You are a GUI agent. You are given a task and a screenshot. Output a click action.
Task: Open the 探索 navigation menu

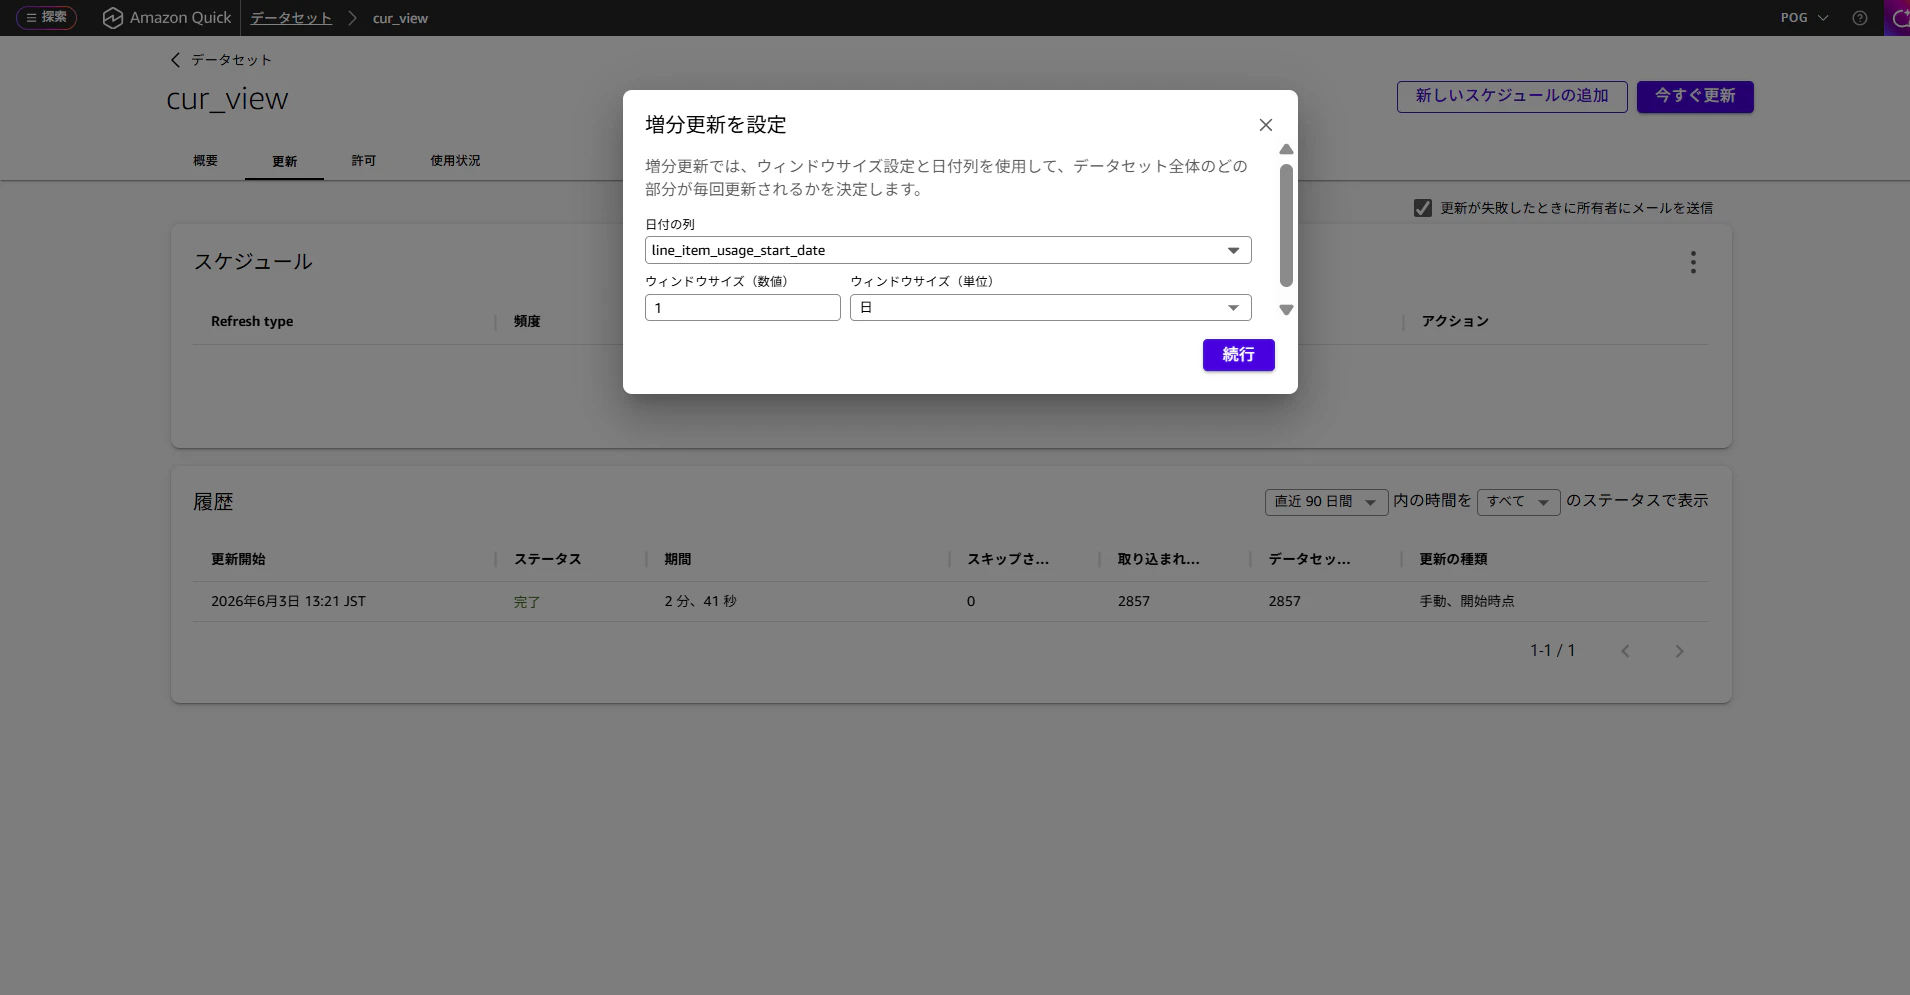[47, 17]
